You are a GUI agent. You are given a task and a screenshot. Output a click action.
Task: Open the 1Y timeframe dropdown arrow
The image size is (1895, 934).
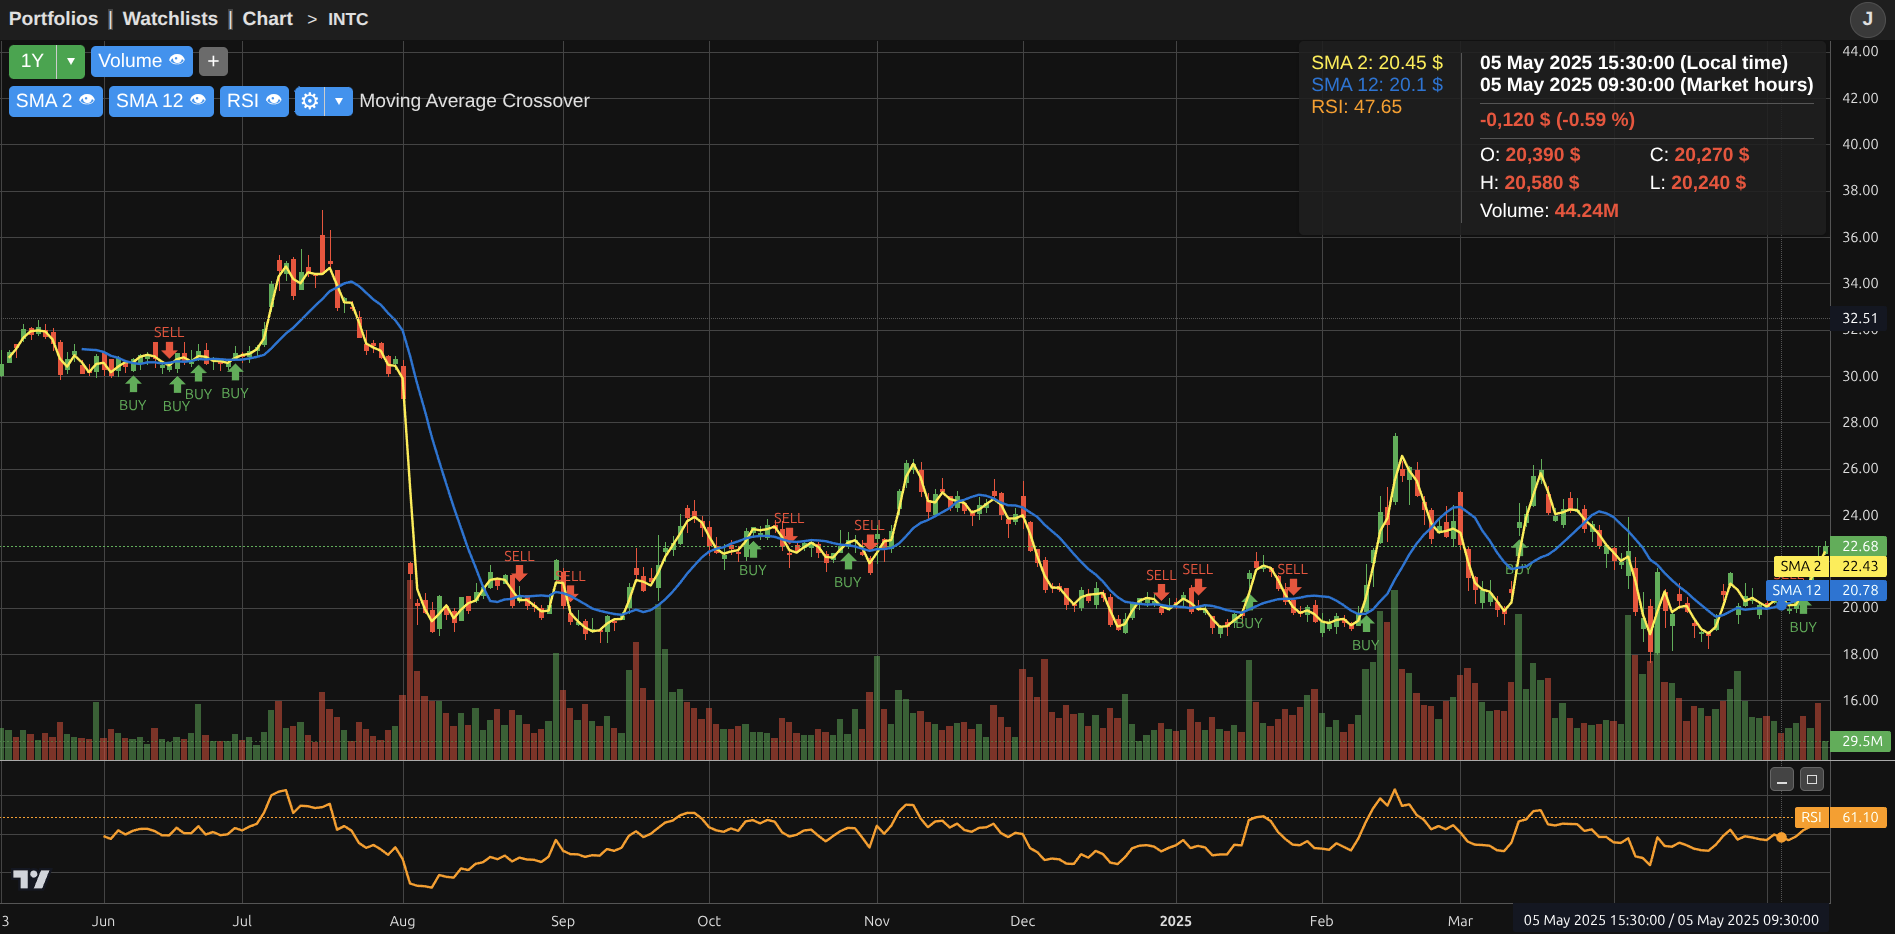click(x=71, y=61)
